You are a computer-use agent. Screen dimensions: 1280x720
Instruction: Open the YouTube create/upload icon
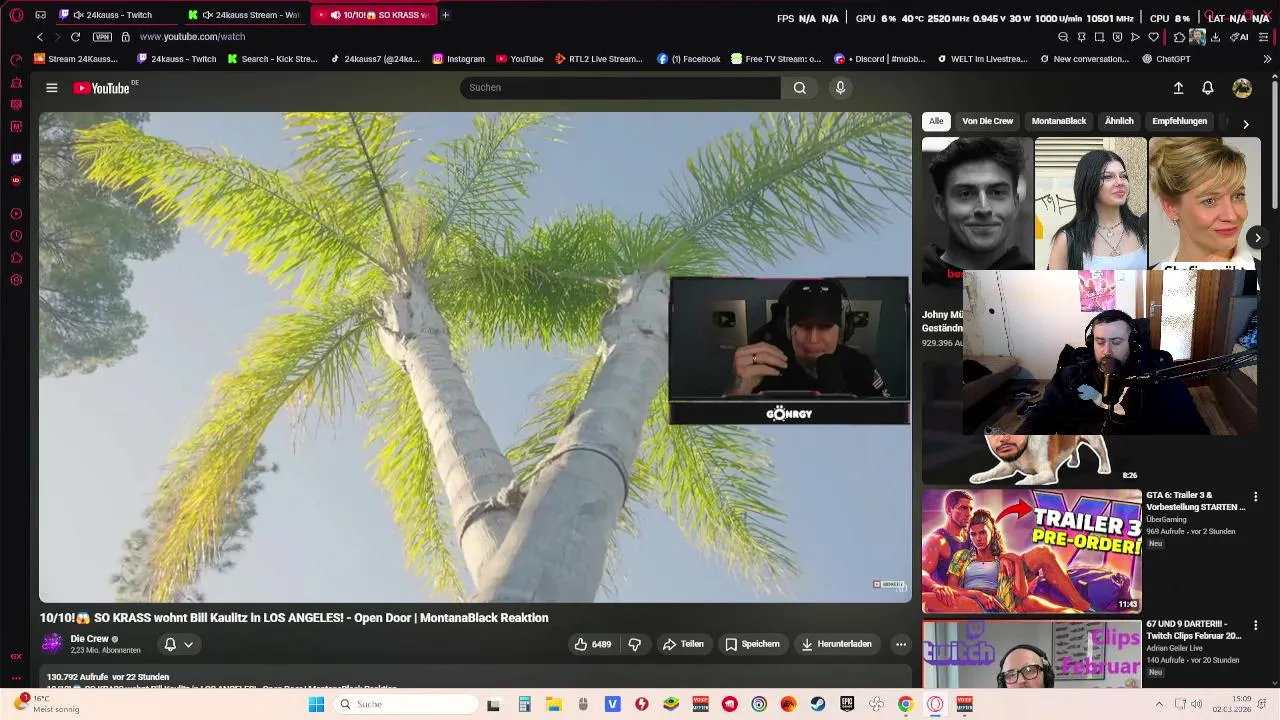click(1178, 88)
